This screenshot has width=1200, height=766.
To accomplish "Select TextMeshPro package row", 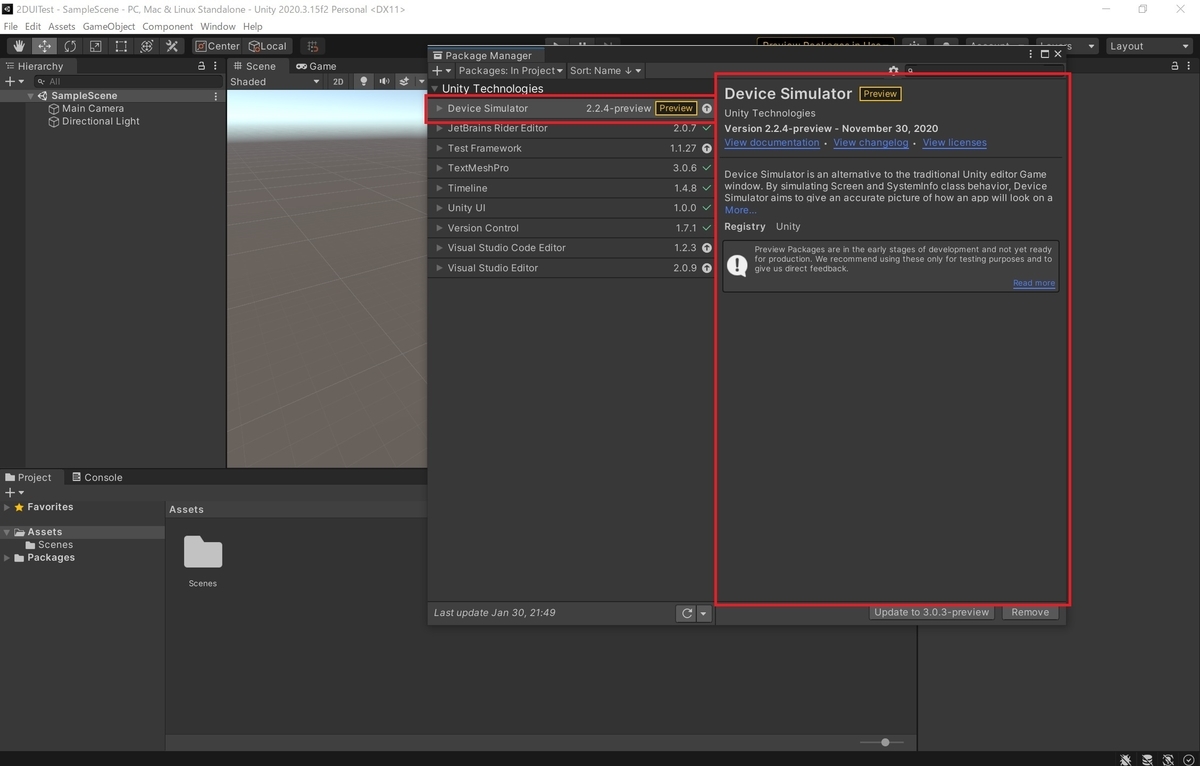I will coord(571,168).
